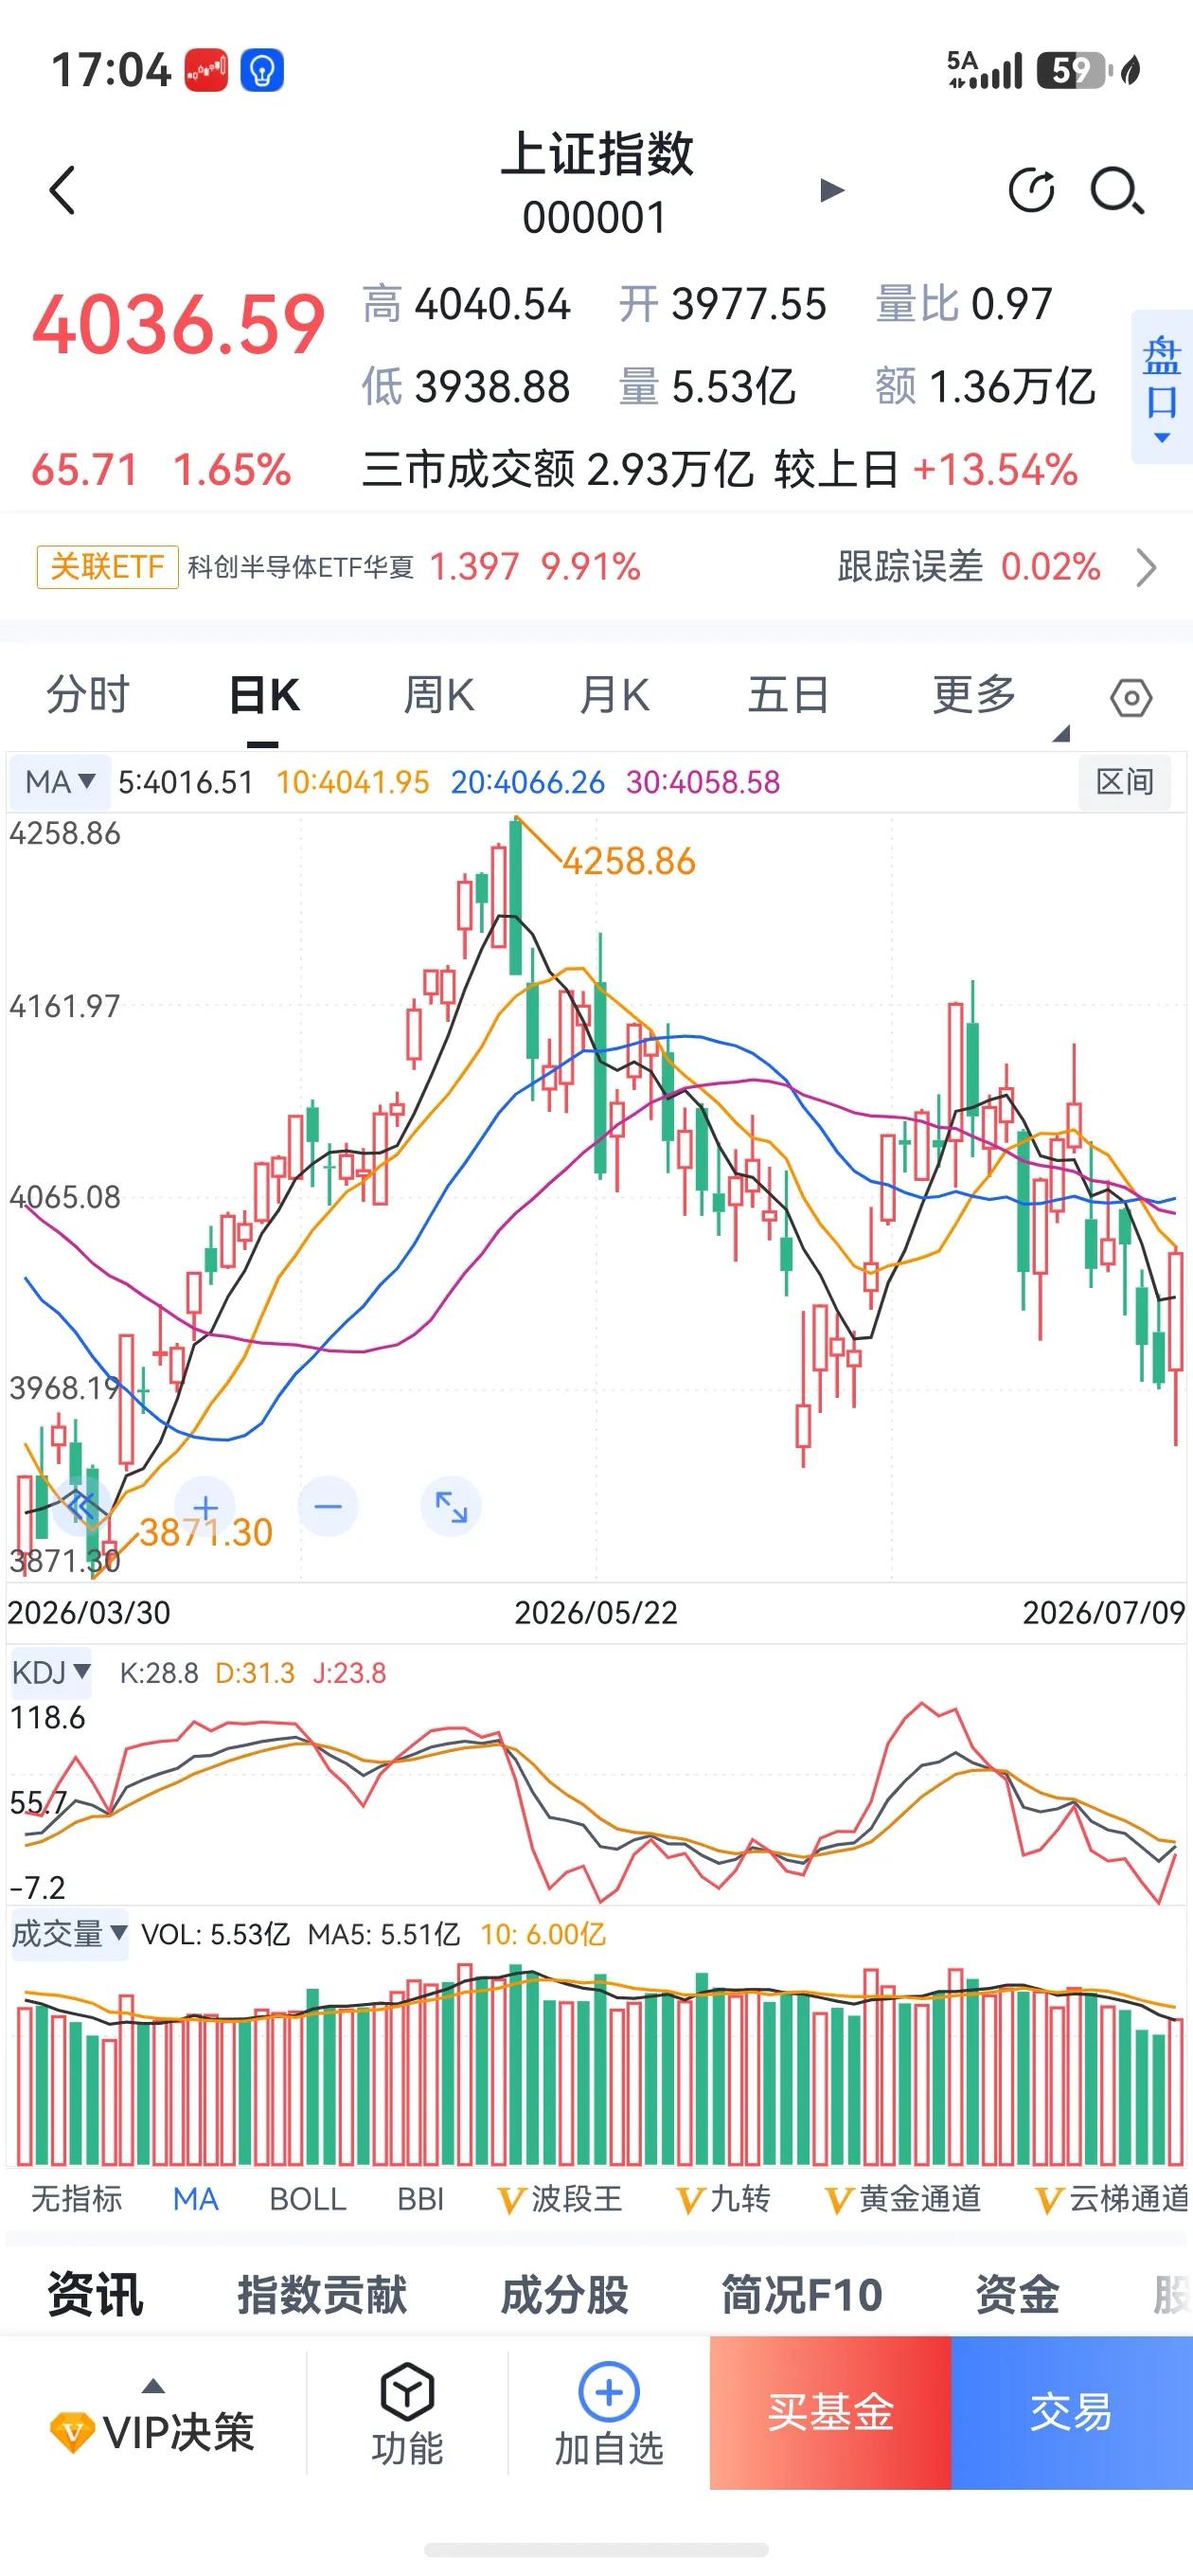The image size is (1193, 2576).
Task: Tap the MA 5:4016.51 value
Action: [x=186, y=782]
